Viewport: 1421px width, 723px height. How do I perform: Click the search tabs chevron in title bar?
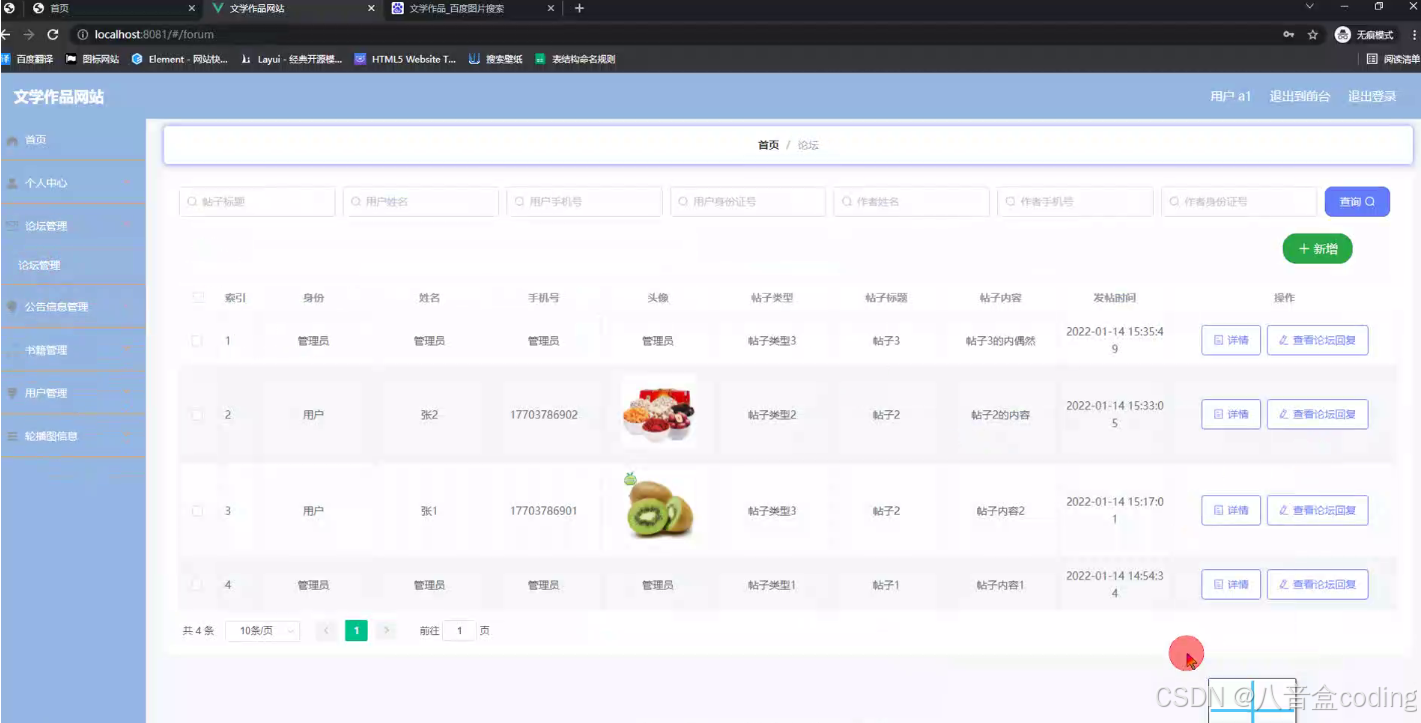(1310, 7)
